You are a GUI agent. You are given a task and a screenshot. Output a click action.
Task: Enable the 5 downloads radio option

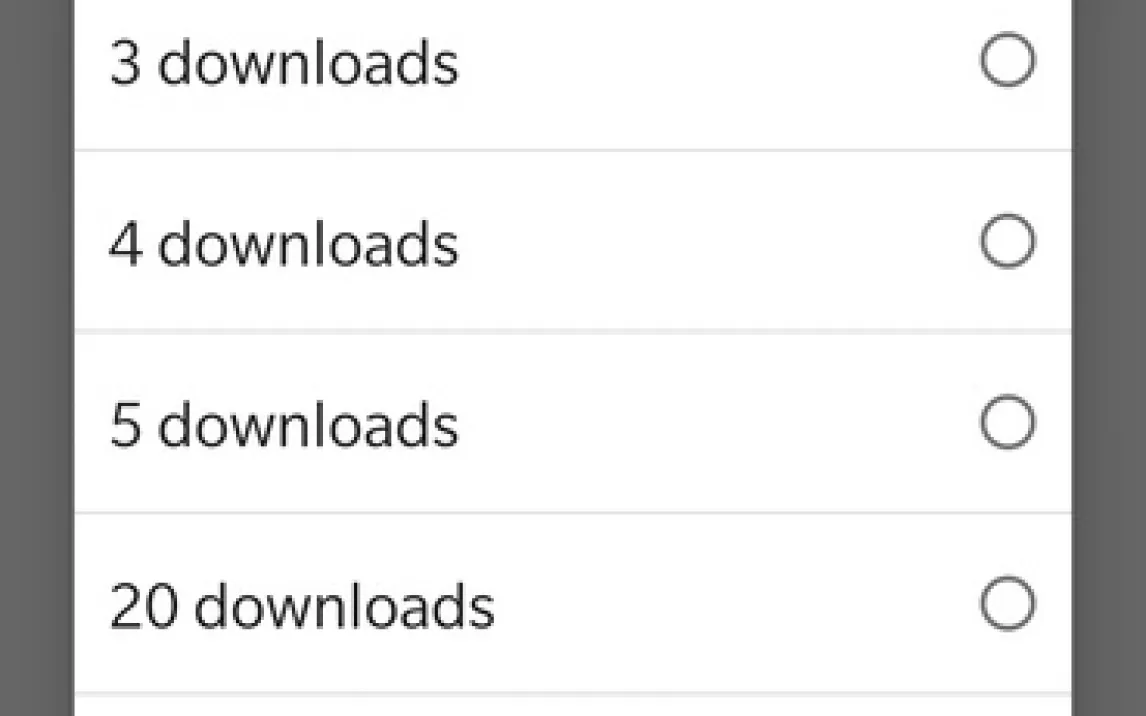pos(1007,422)
